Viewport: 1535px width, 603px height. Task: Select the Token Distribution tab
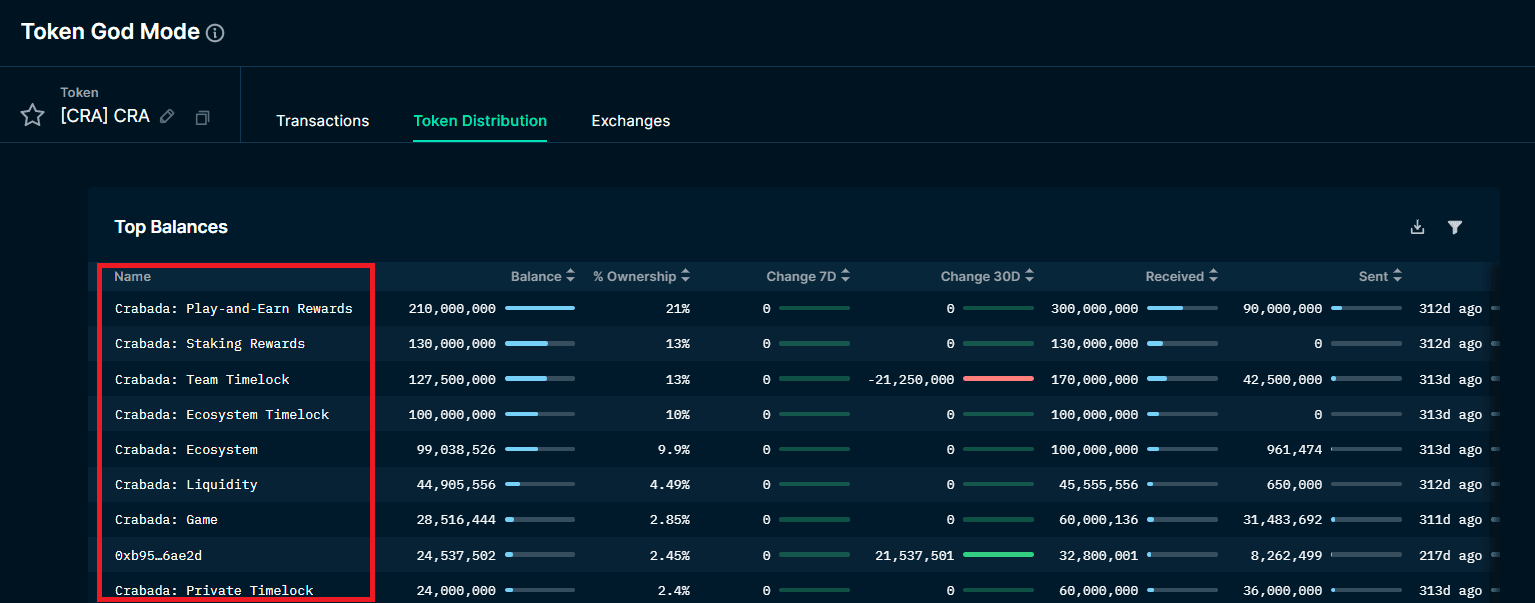(x=480, y=121)
